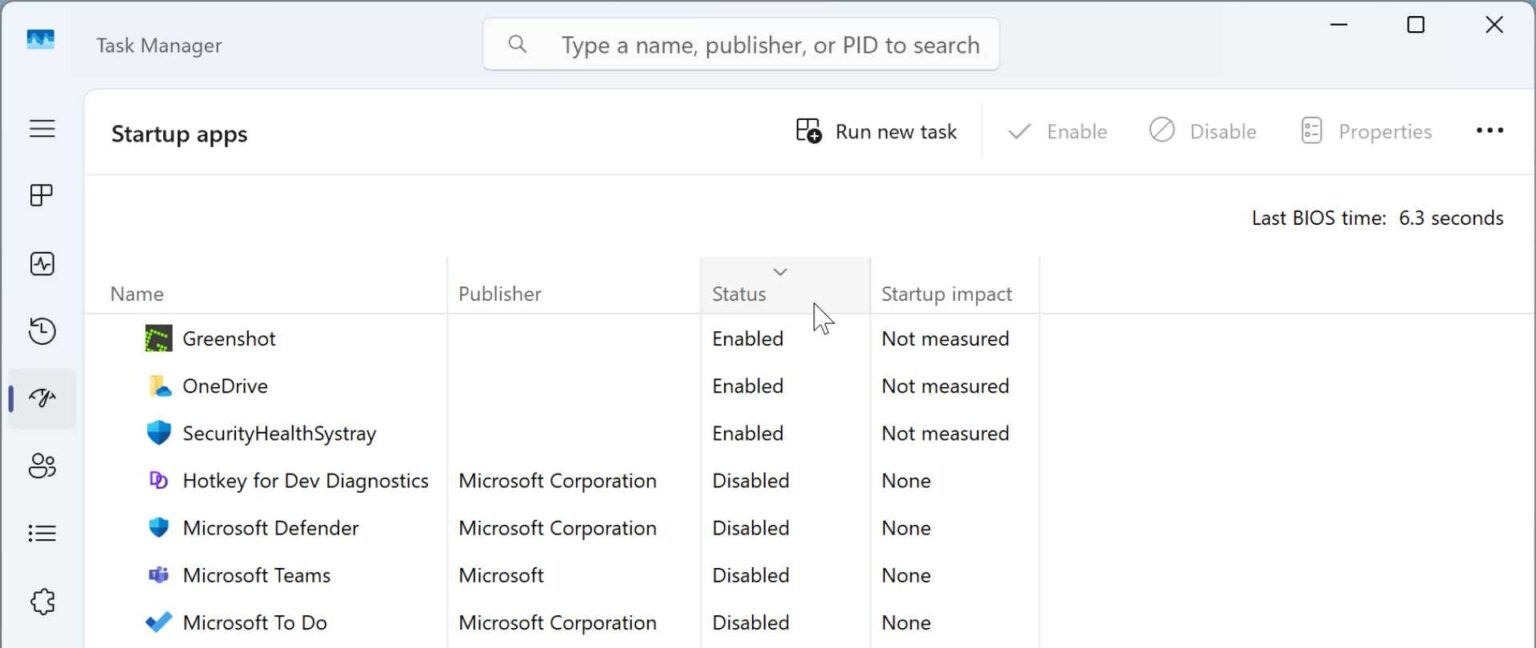1536x648 pixels.
Task: Click Run new task
Action: (x=876, y=130)
